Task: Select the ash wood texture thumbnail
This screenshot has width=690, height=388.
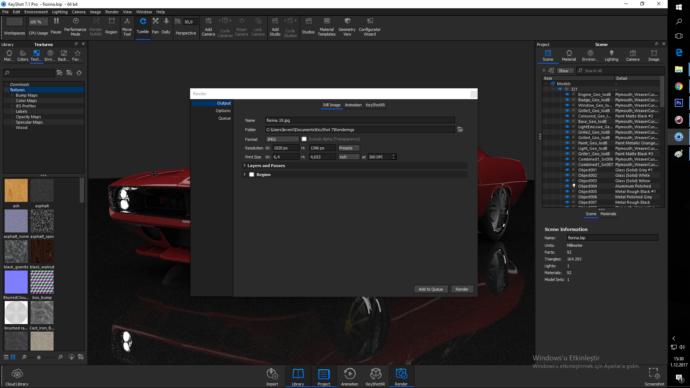Action: [x=16, y=190]
